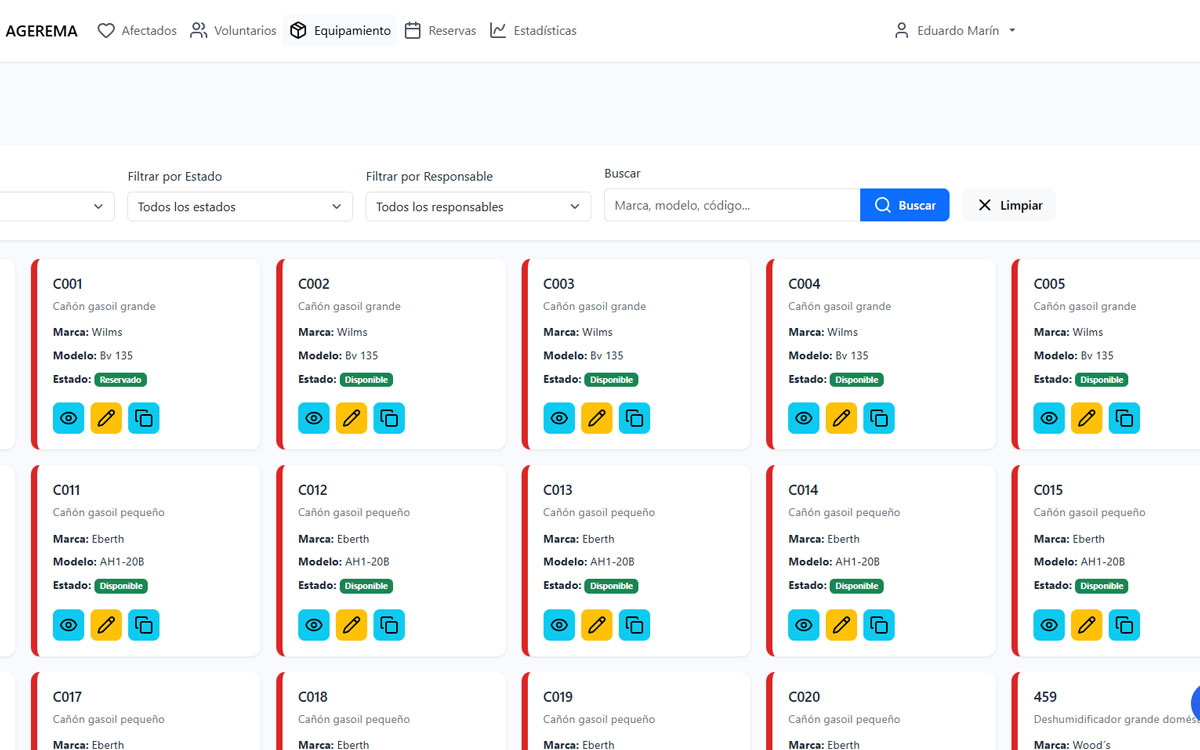Expand the Todos los responsables dropdown

(x=478, y=207)
